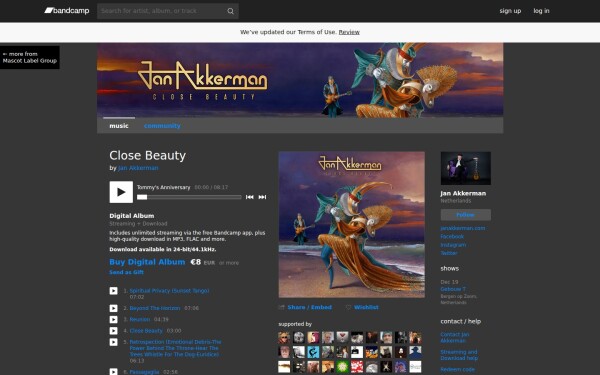Screen dimensions: 600x375
Task: Open the Spiritual Privacy (Sunset Tango) track page
Action: coord(169,291)
